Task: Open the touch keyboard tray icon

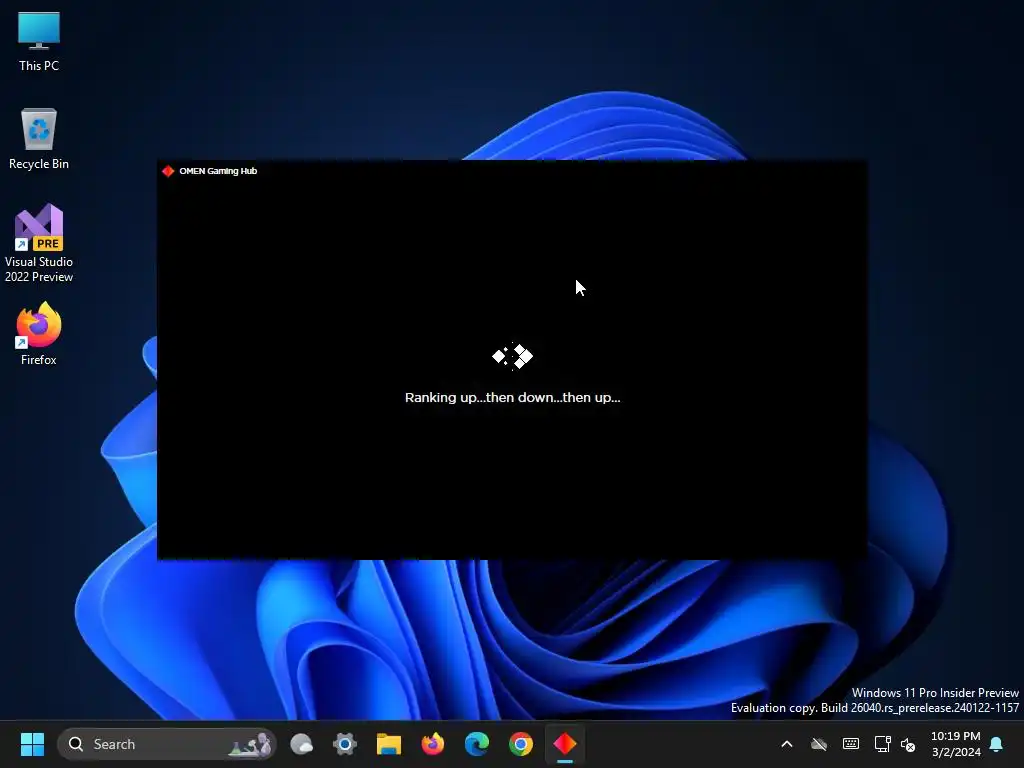Action: 851,744
